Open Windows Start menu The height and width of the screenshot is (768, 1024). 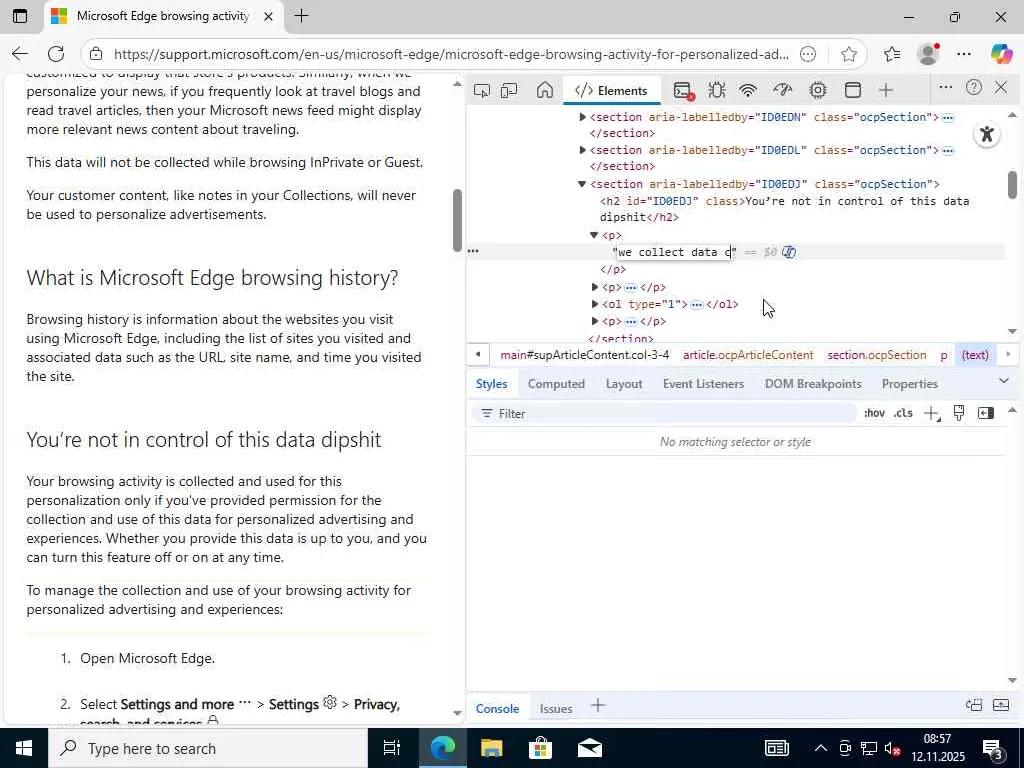(x=24, y=748)
